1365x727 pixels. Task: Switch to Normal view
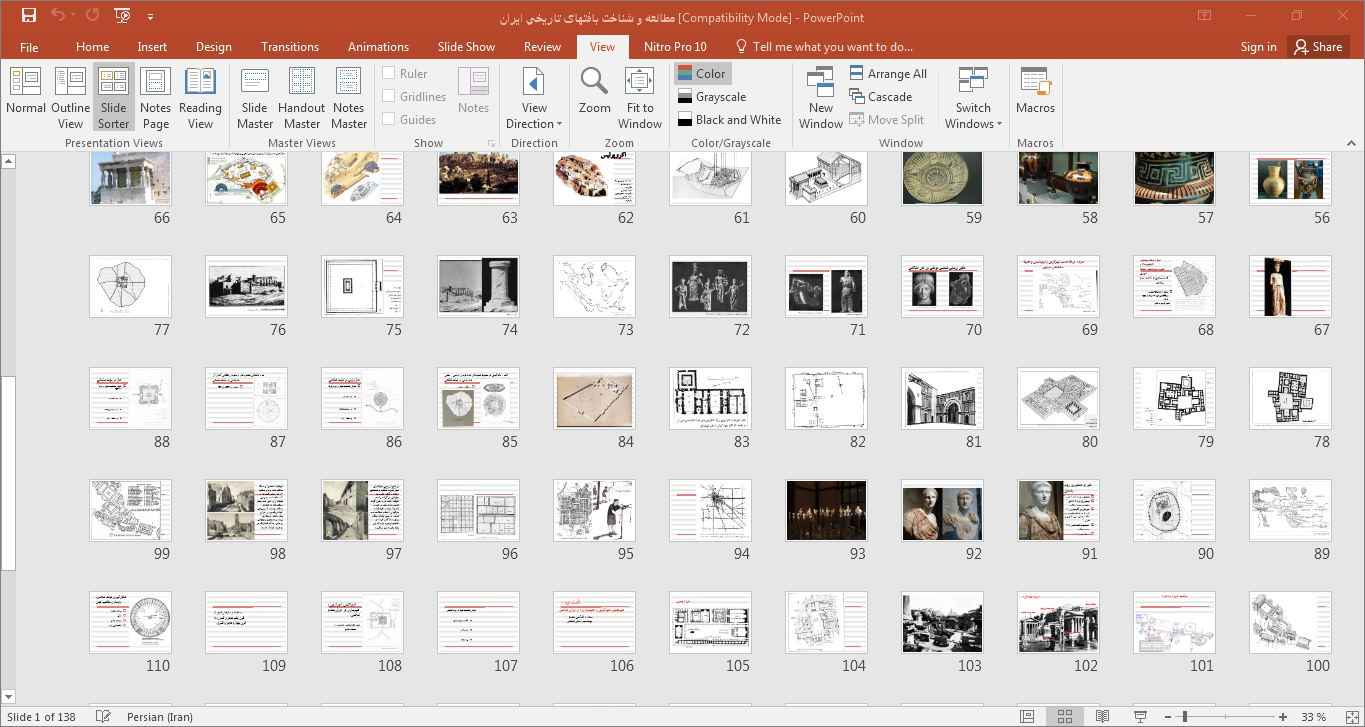click(25, 97)
